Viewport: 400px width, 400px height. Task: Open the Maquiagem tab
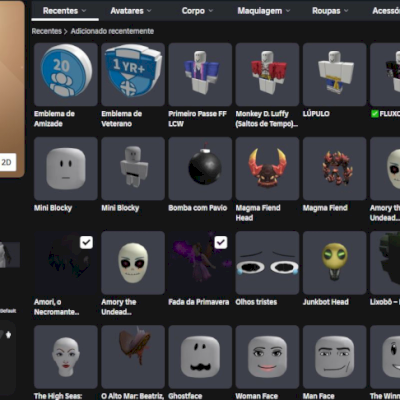(264, 11)
